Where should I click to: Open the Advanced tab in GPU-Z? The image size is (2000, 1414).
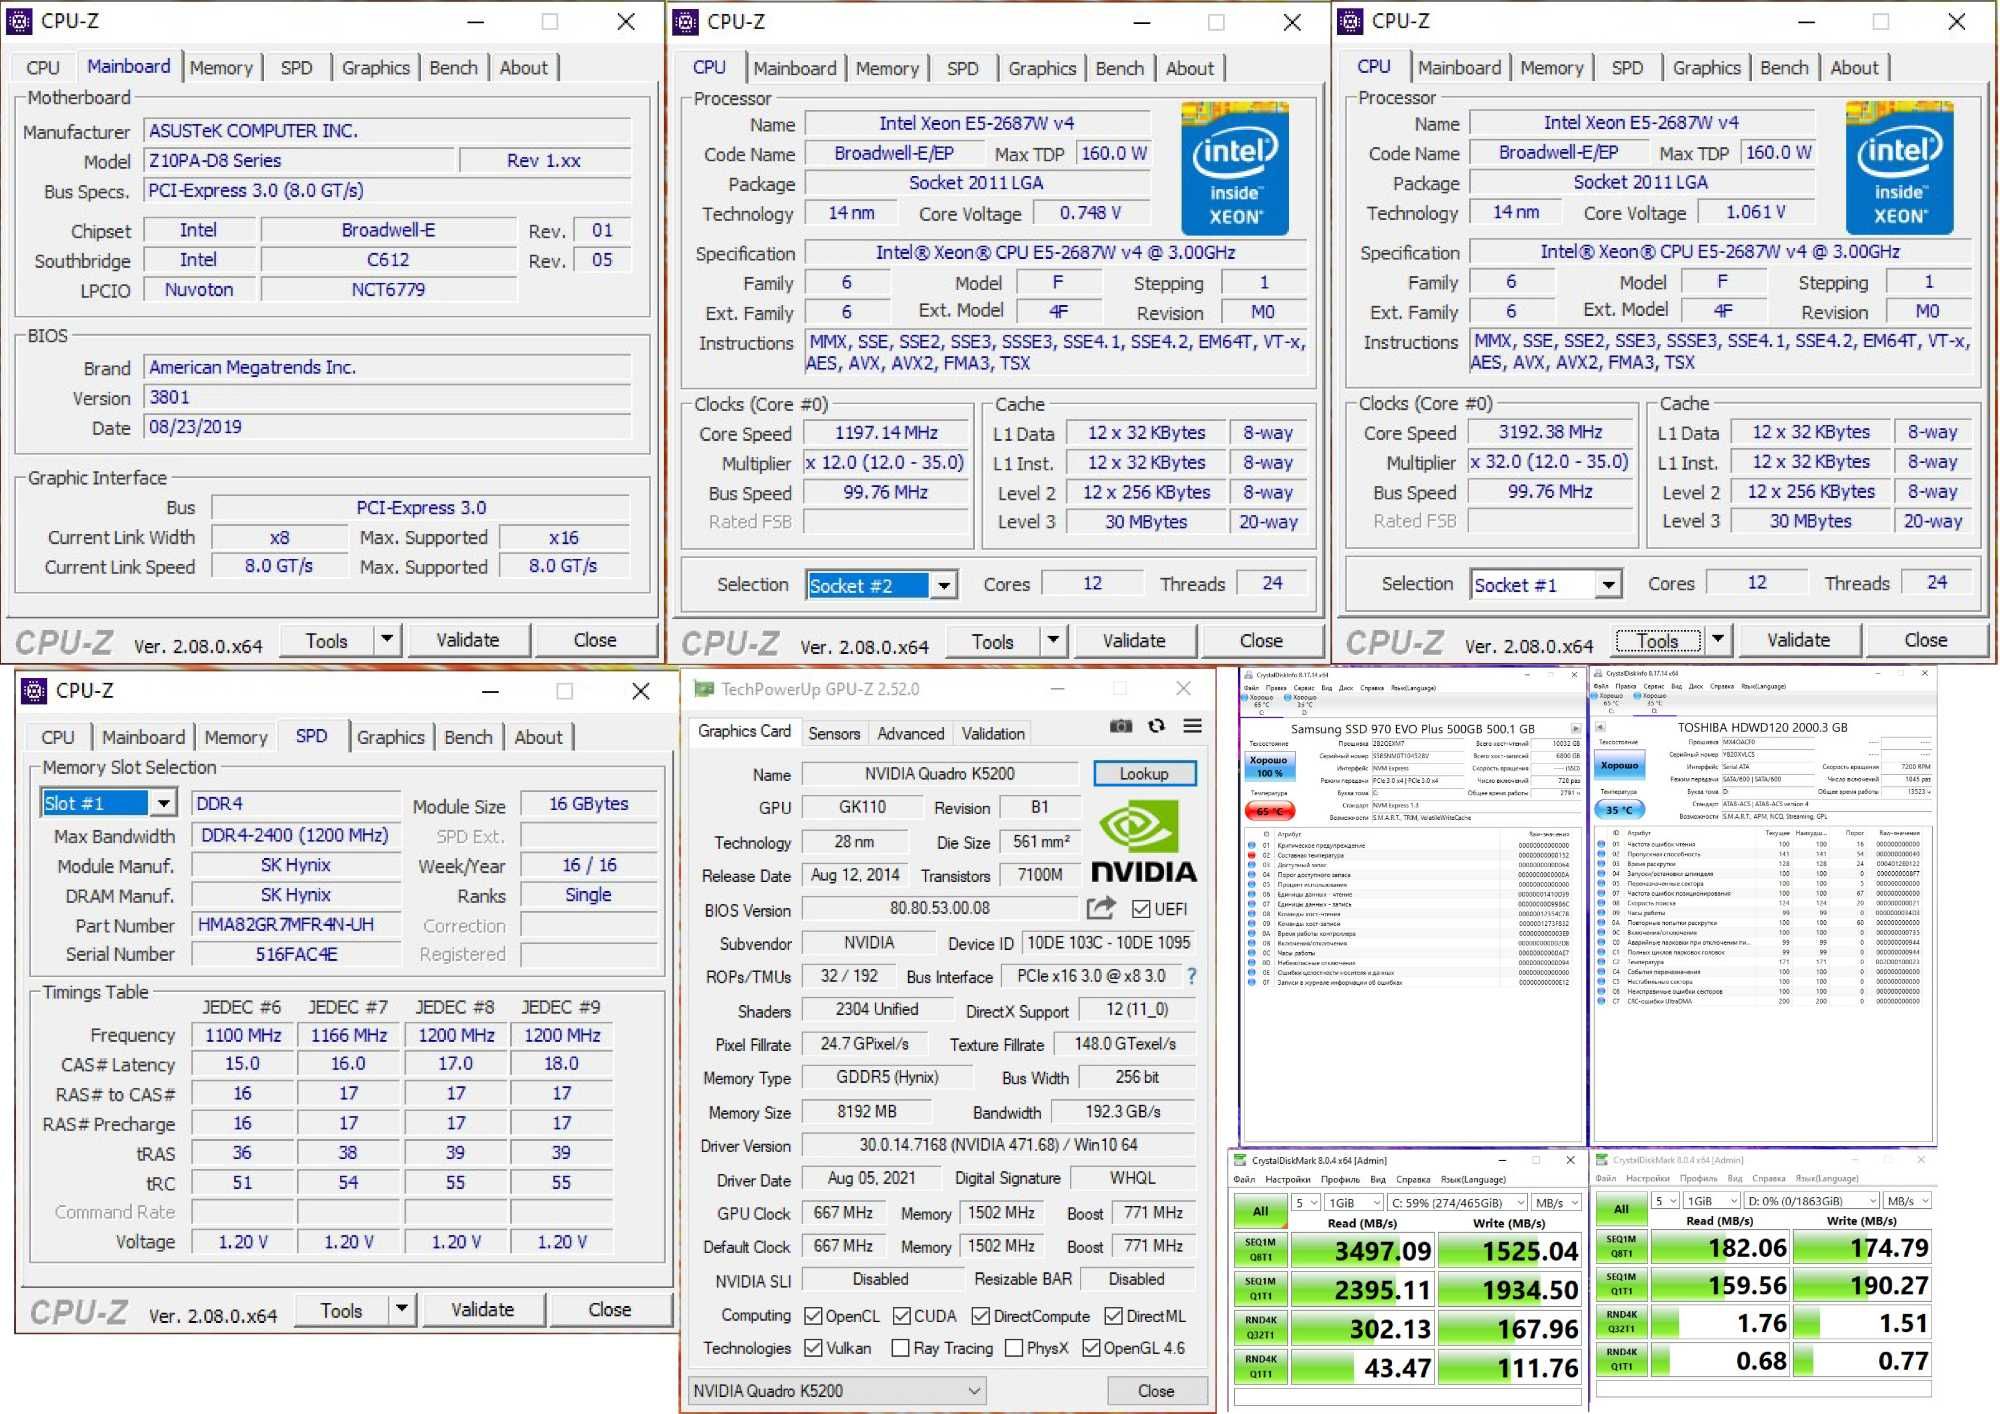coord(910,733)
